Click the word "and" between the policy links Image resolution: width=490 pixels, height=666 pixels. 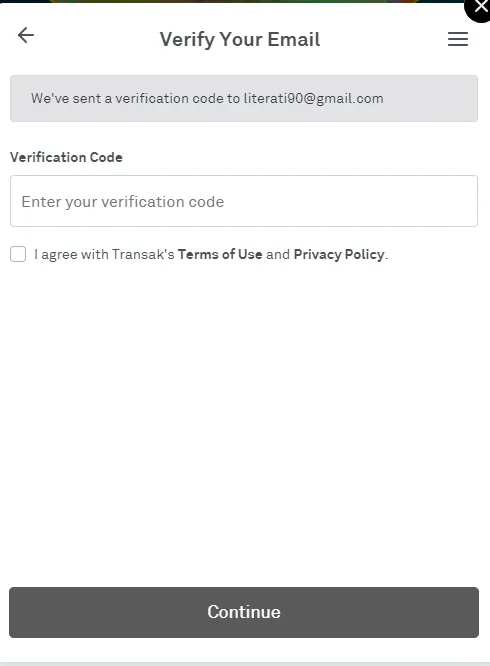278,254
